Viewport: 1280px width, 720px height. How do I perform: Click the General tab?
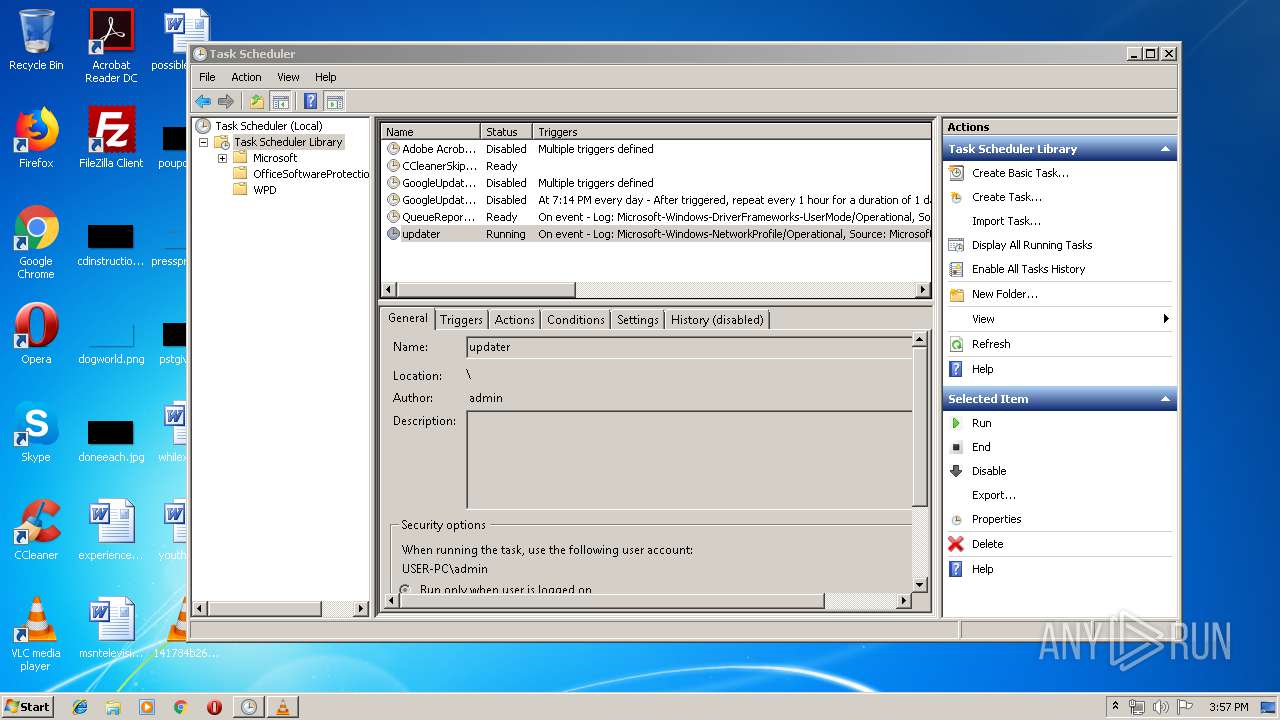tap(408, 318)
